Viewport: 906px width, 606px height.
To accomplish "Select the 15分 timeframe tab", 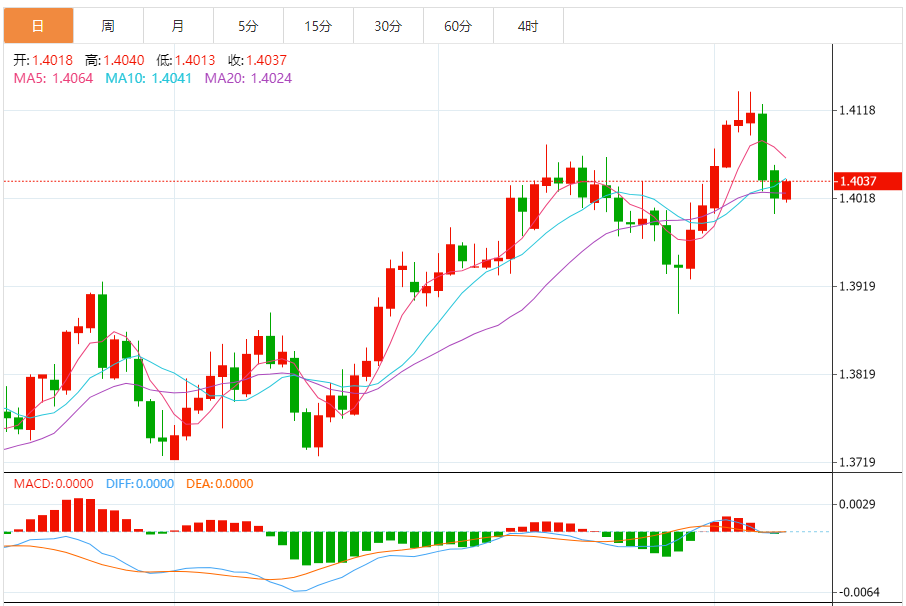I will pos(318,26).
